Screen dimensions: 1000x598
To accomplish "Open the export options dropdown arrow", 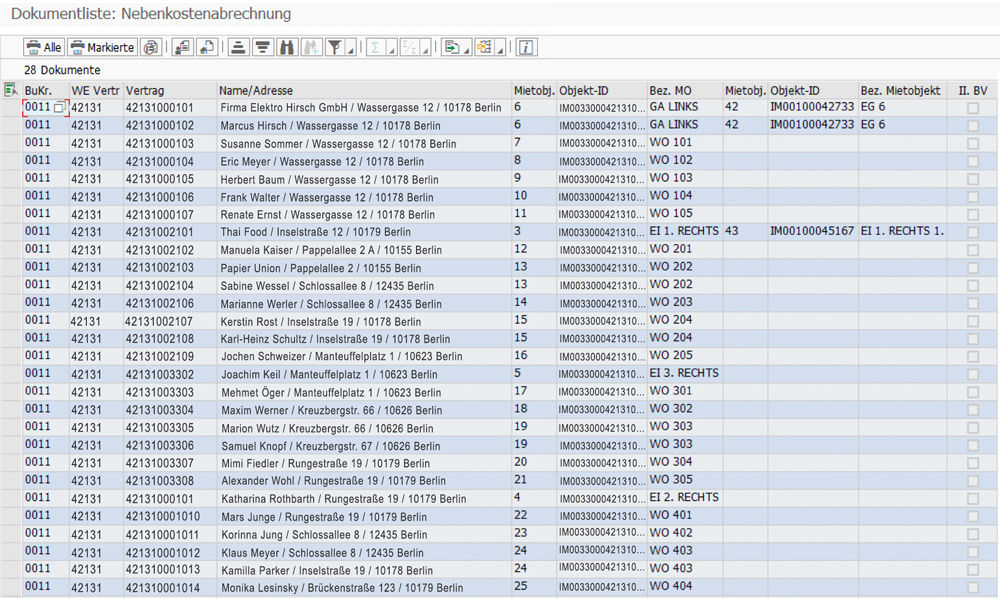I will click(467, 50).
